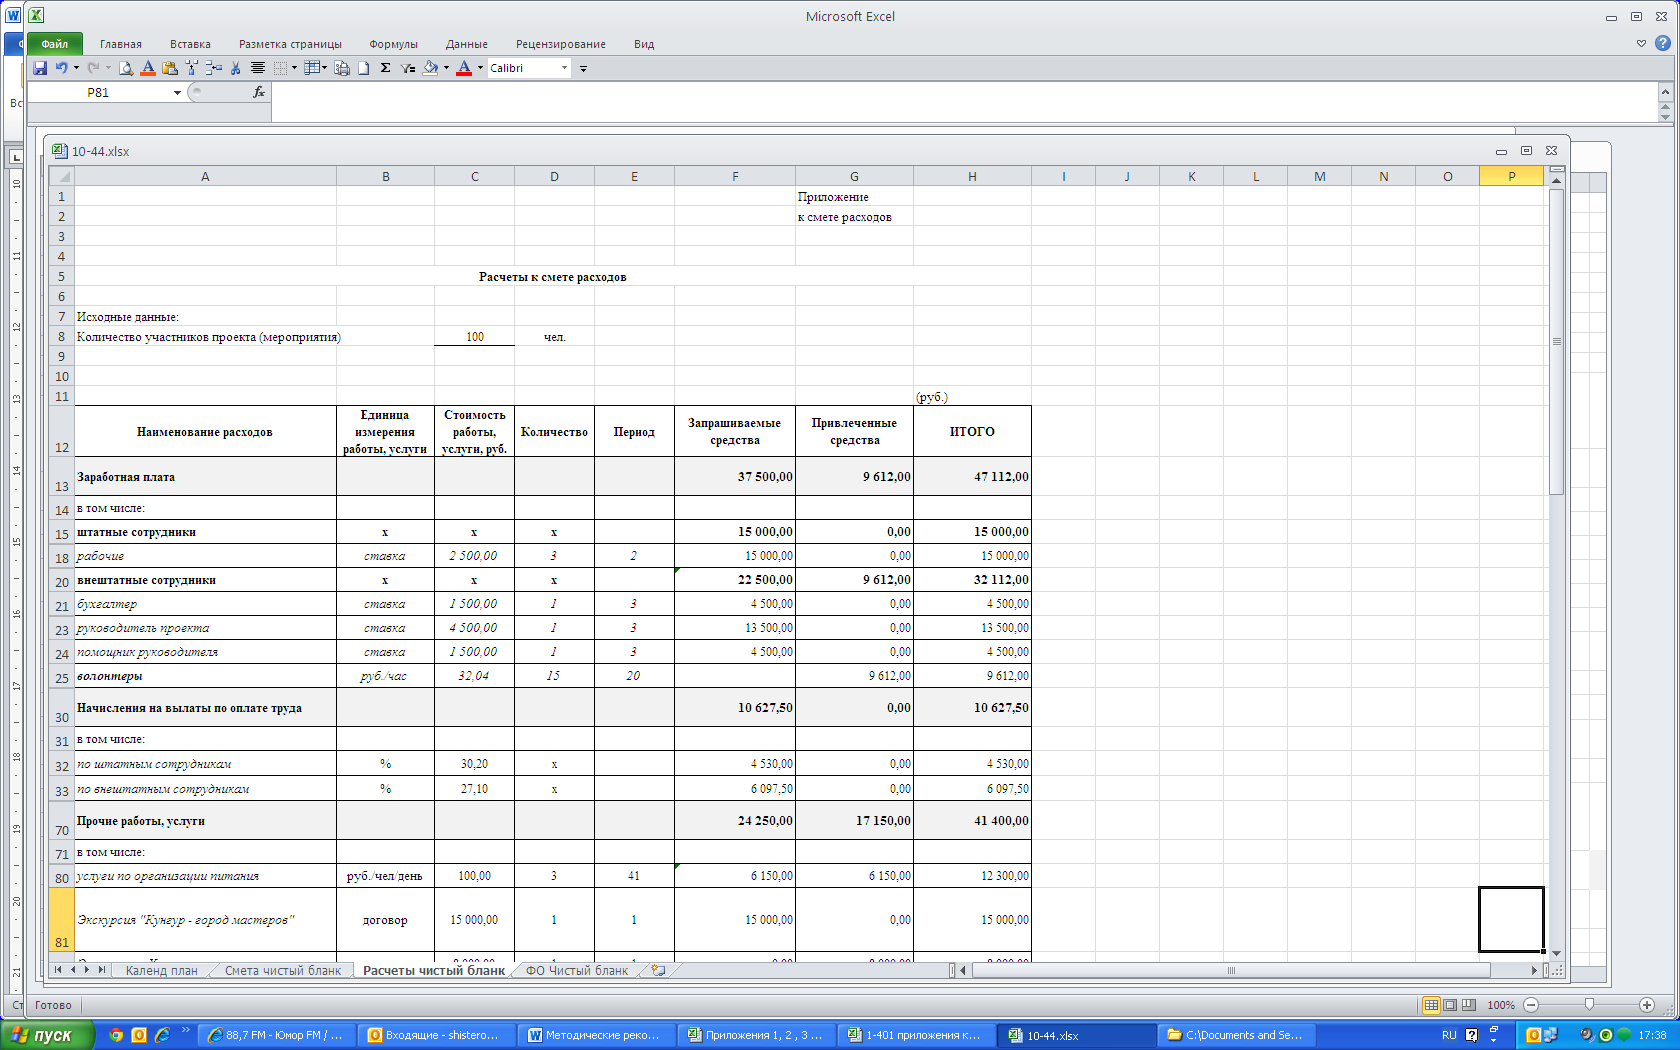Open the Windows пуск start button
The image size is (1680, 1050).
click(48, 1035)
